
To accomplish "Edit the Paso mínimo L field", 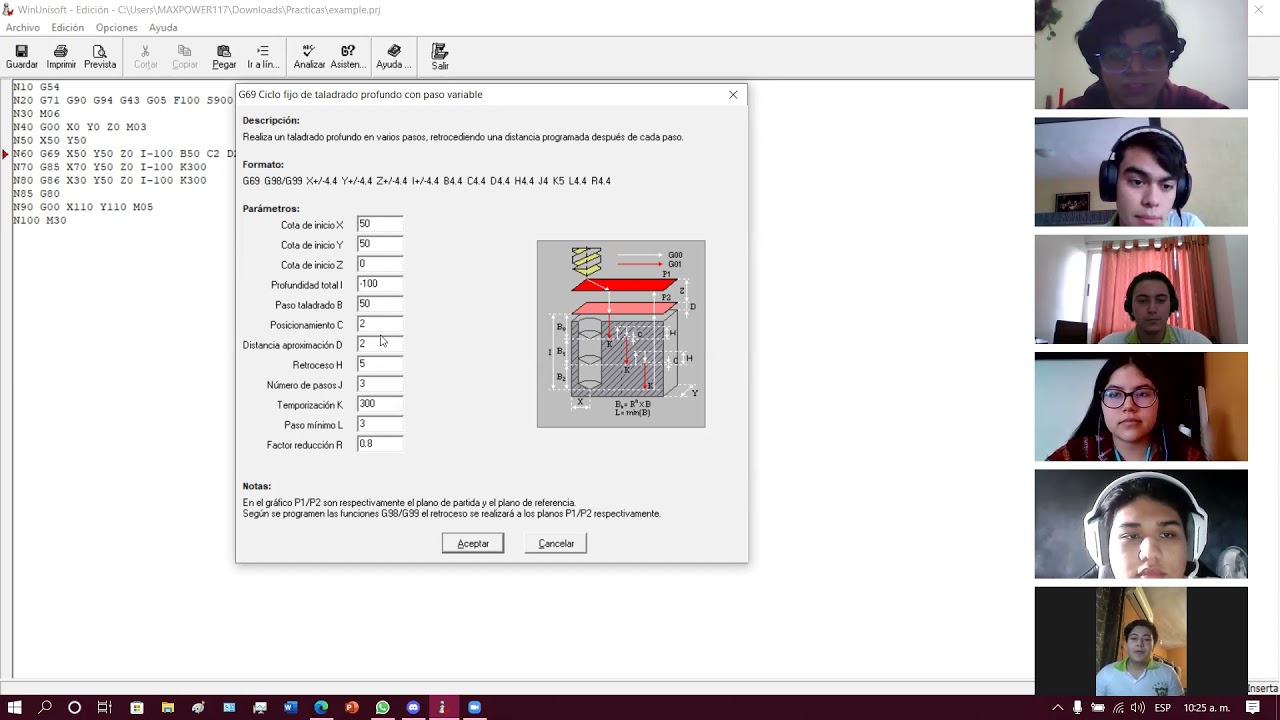I will tap(380, 424).
